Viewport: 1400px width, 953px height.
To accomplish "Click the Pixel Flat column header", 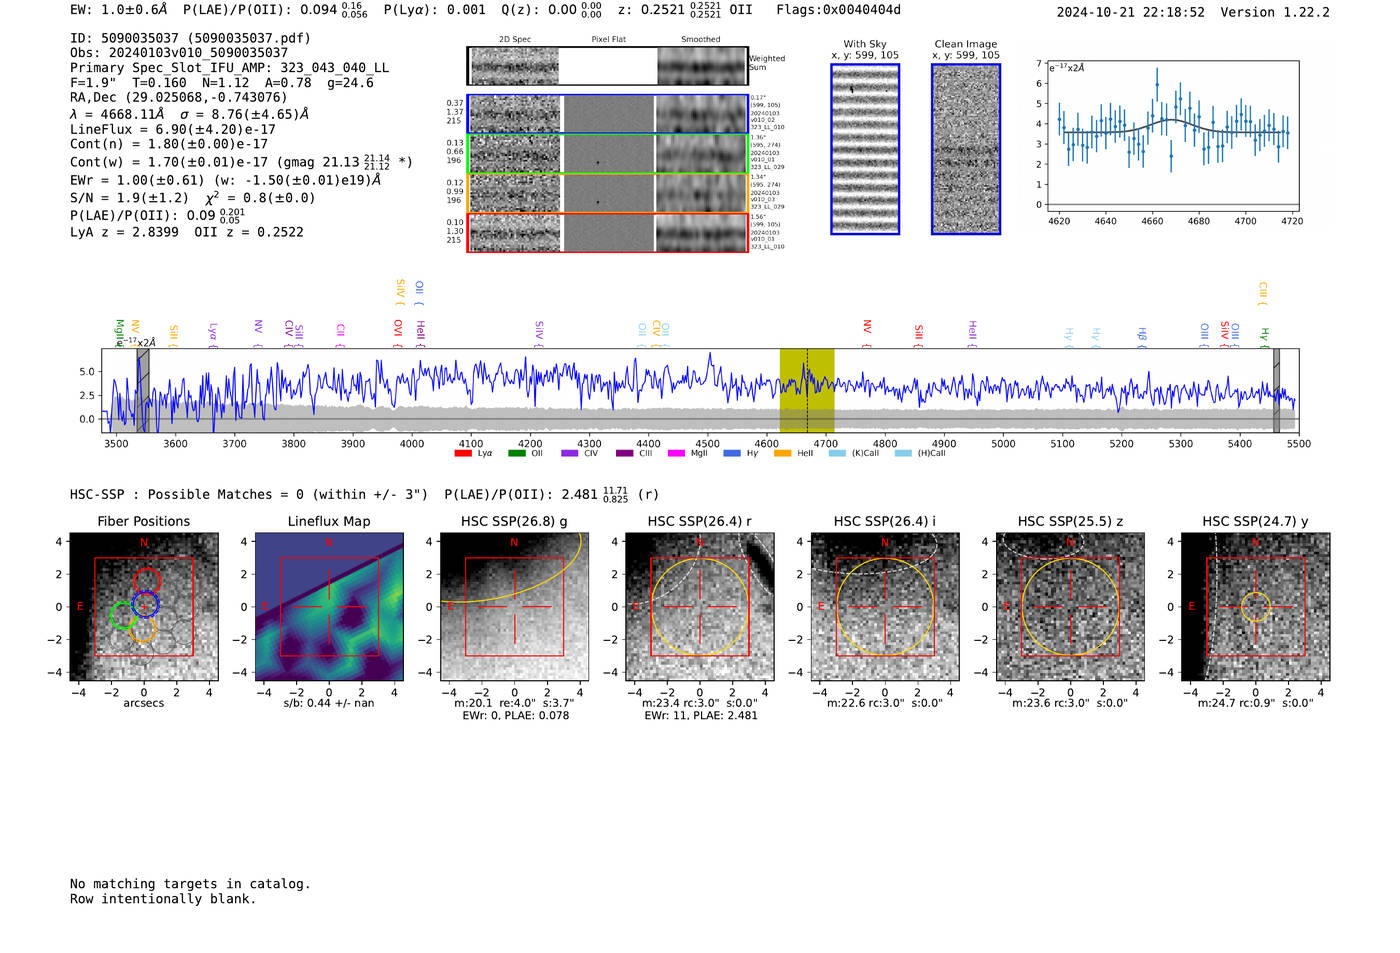I will tap(608, 40).
